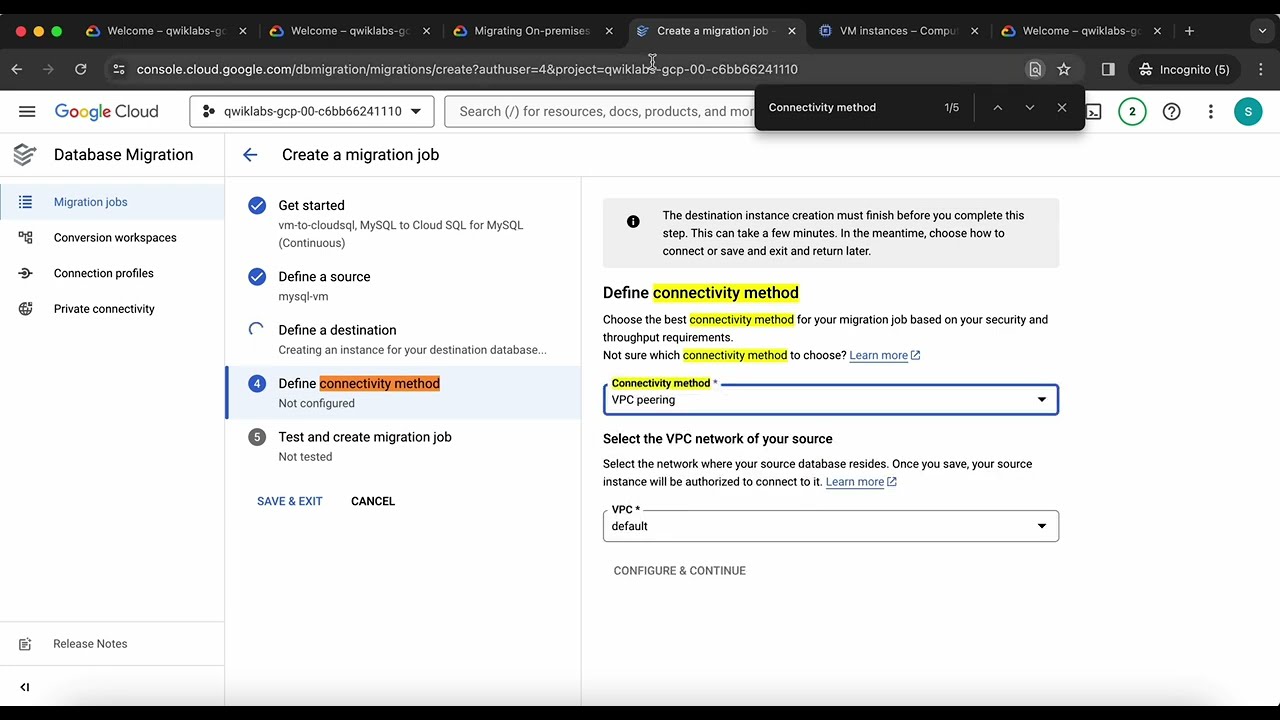
Task: Close the find-in-page bar
Action: [x=1062, y=107]
